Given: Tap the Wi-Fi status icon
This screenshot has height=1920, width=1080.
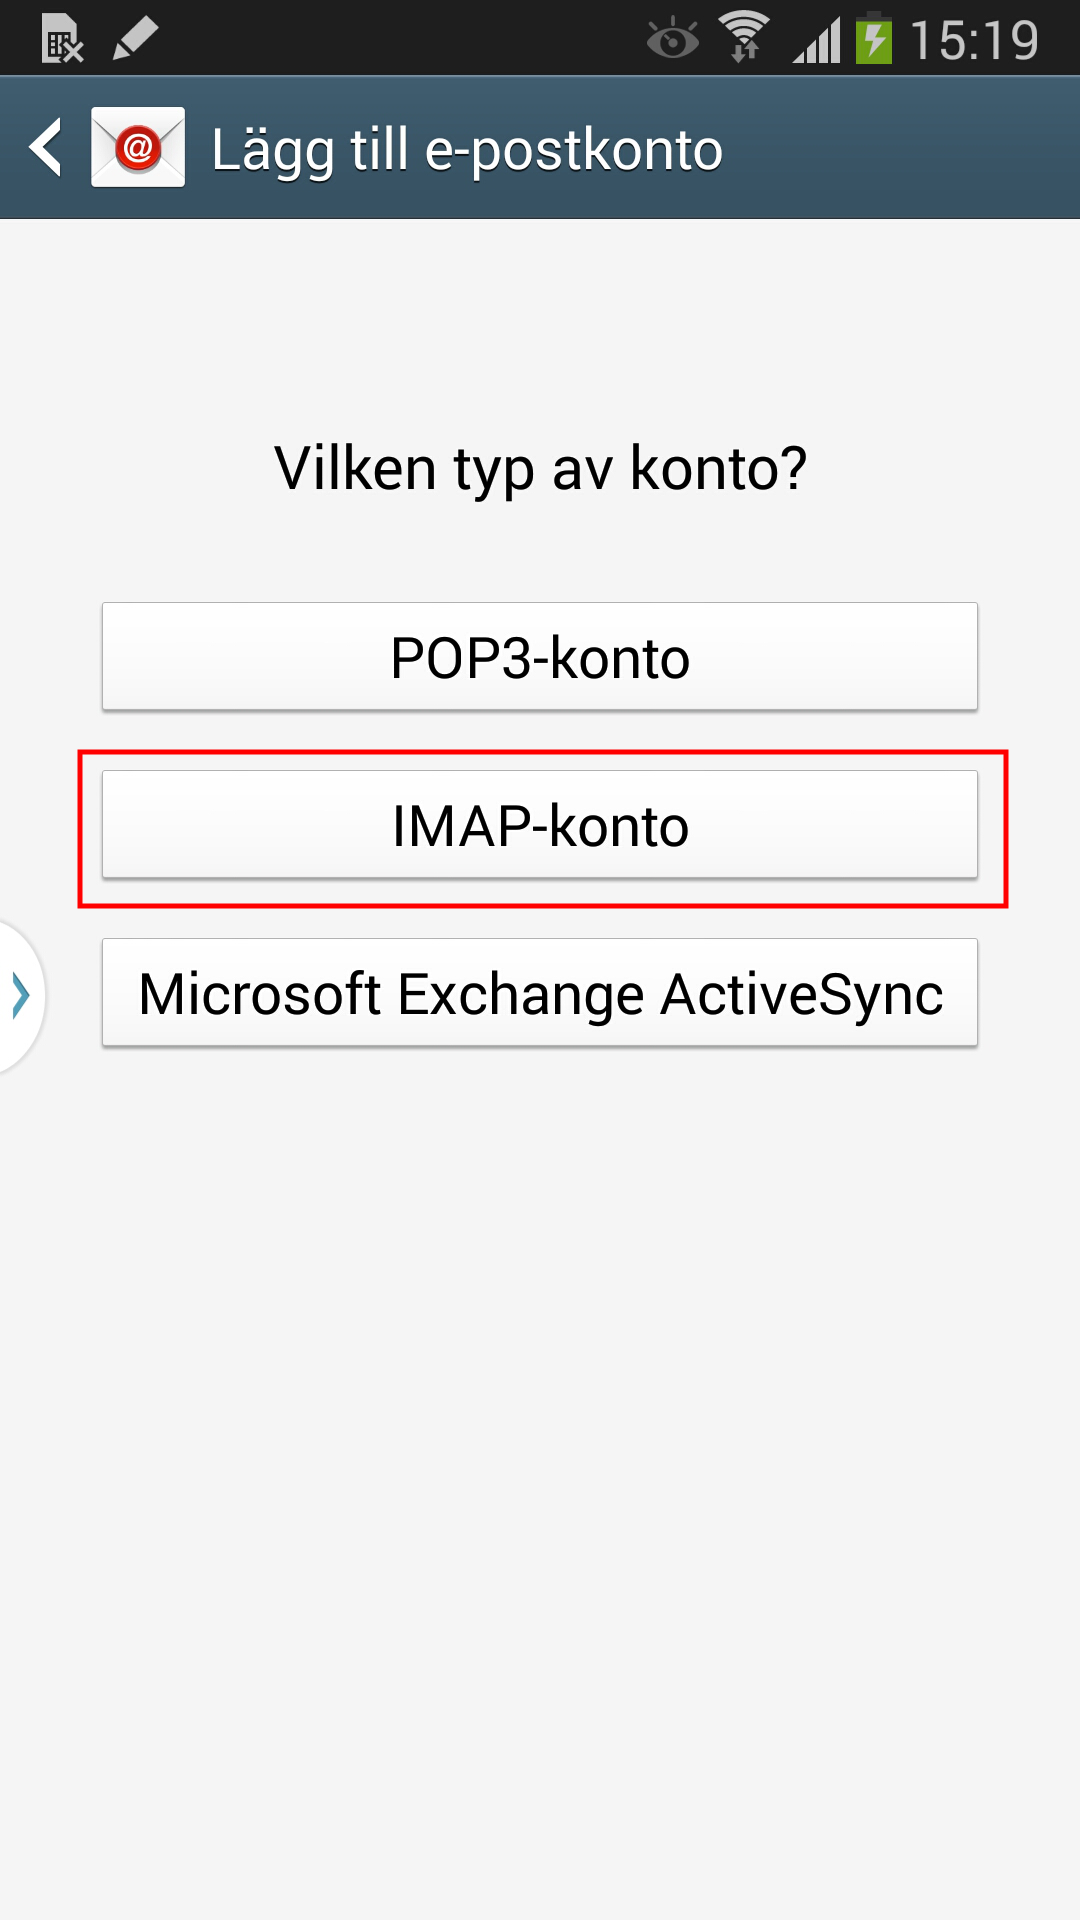Looking at the screenshot, I should click(744, 38).
